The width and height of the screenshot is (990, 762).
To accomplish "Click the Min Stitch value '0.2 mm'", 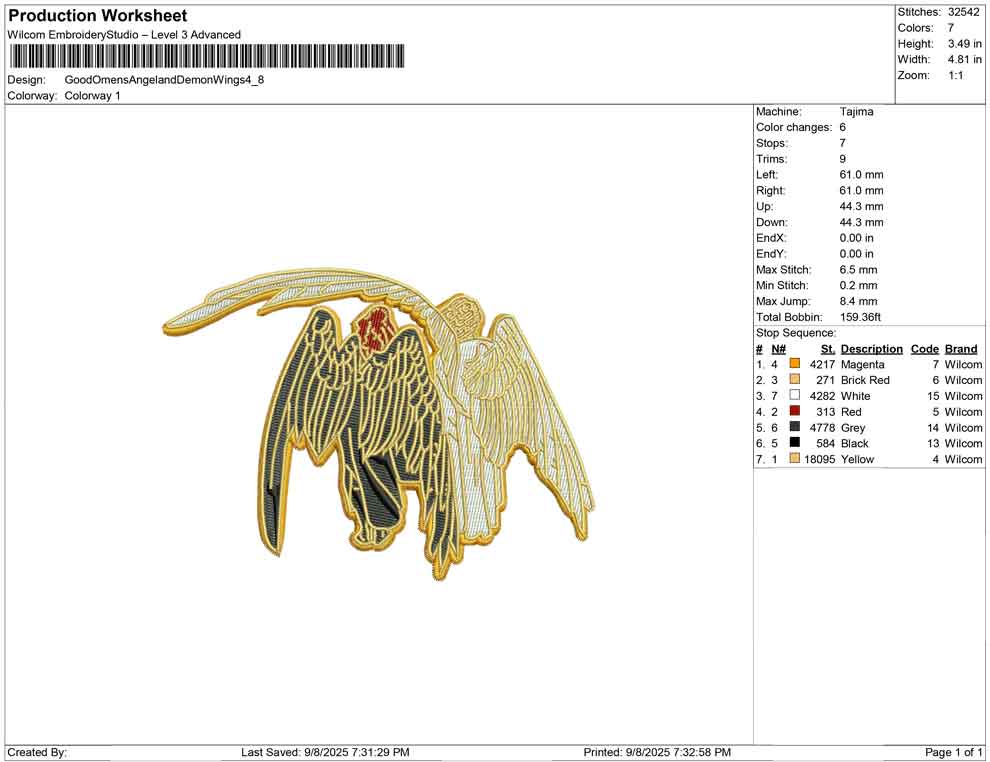I will (x=859, y=285).
